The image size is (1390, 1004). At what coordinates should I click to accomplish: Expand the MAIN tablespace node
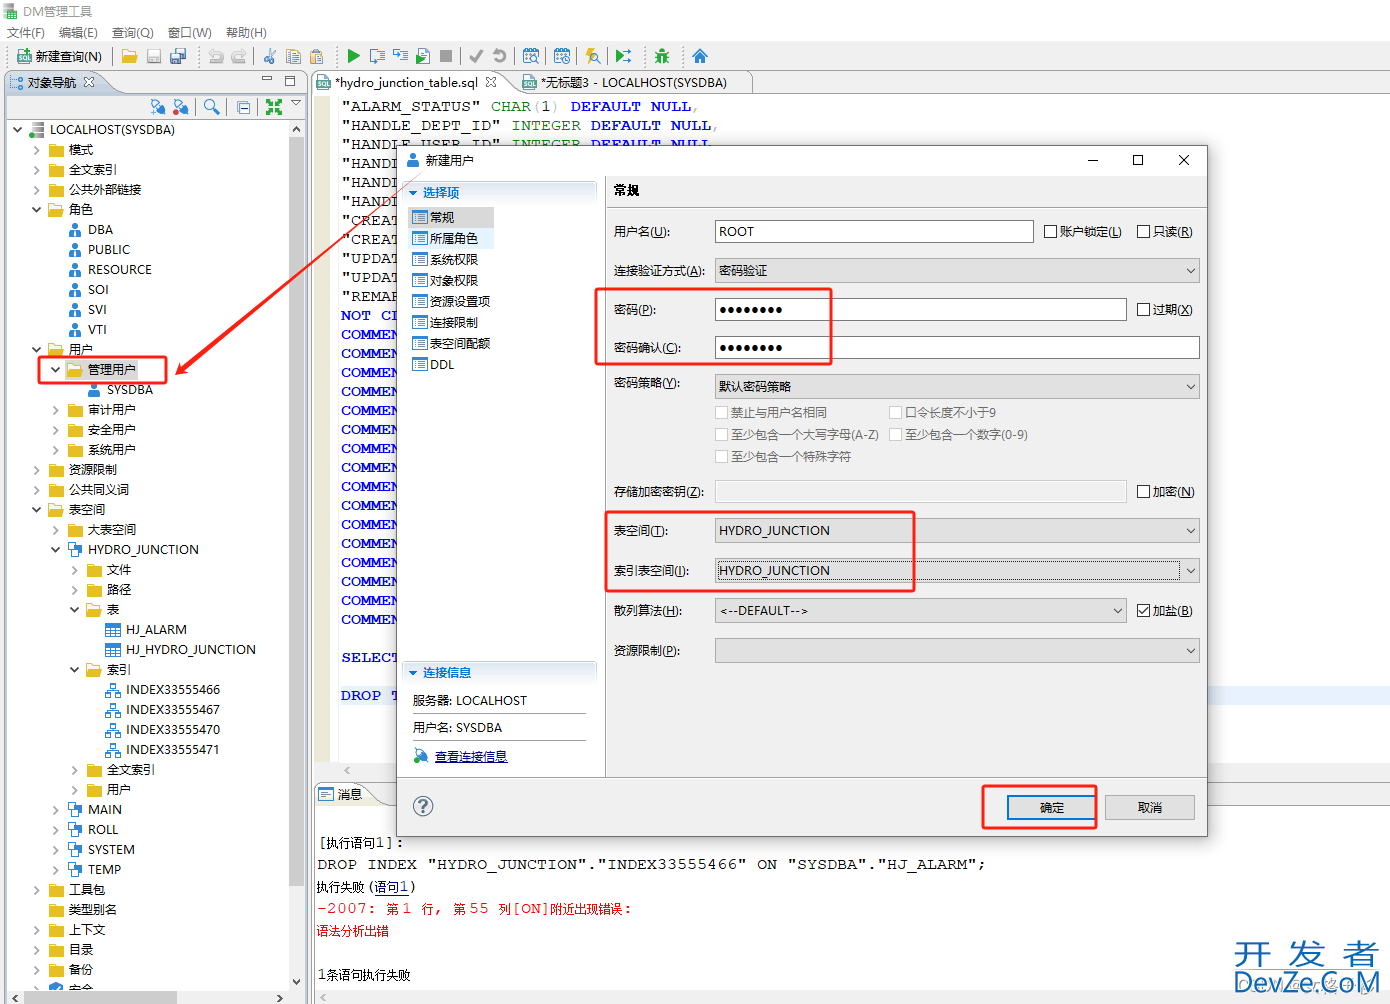(56, 809)
